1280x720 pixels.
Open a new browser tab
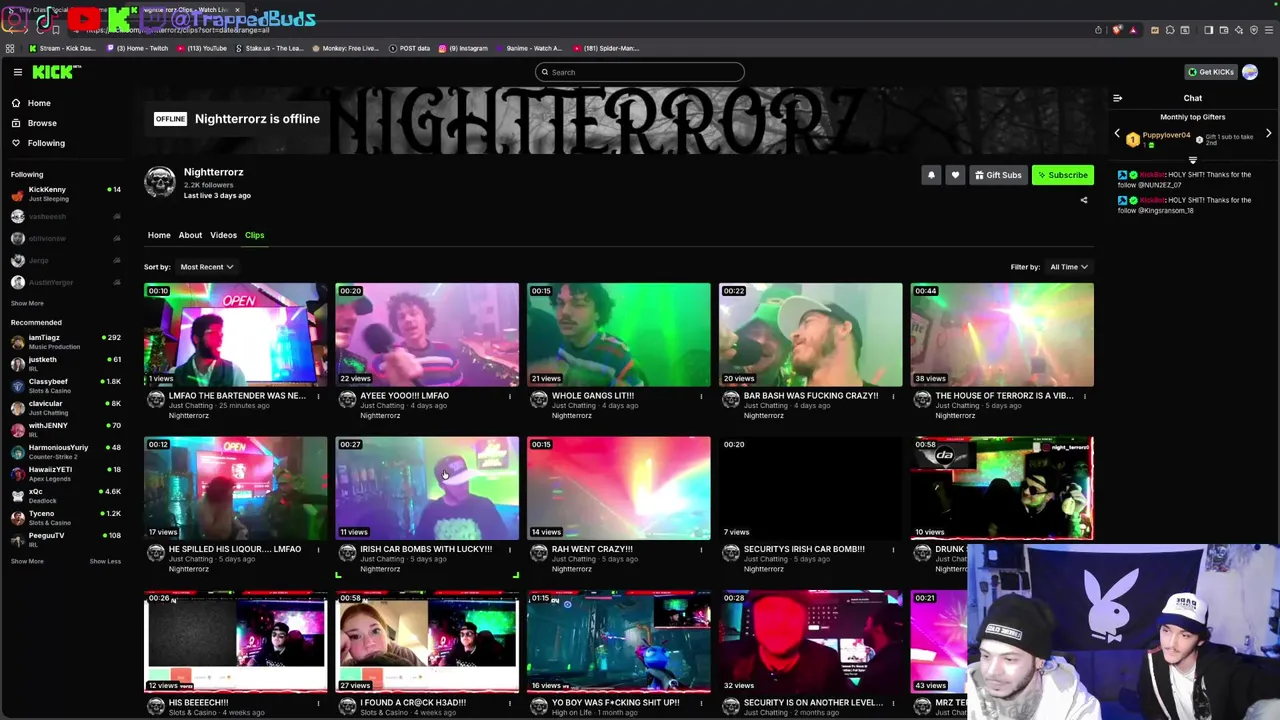click(x=256, y=10)
